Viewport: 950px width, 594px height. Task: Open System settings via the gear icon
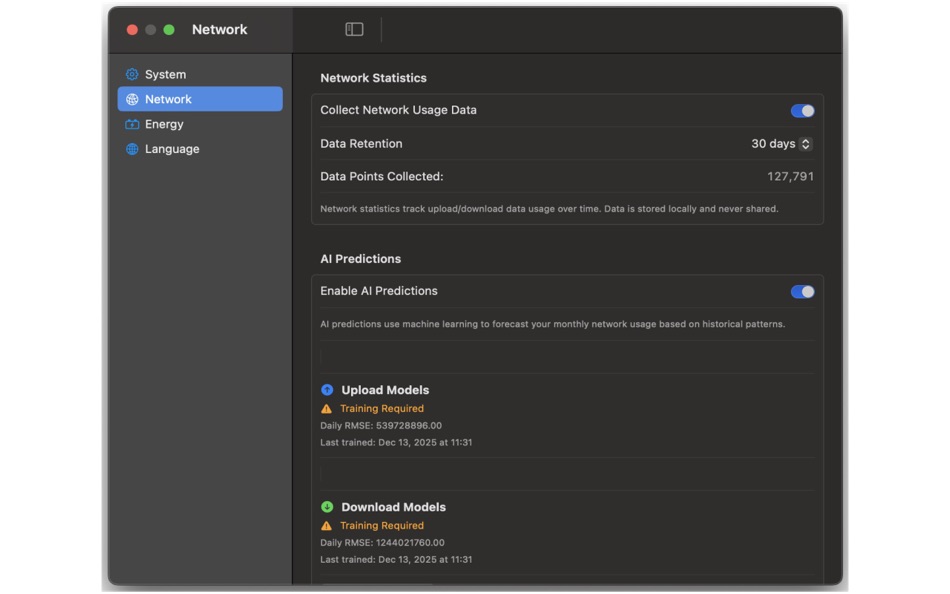(130, 74)
